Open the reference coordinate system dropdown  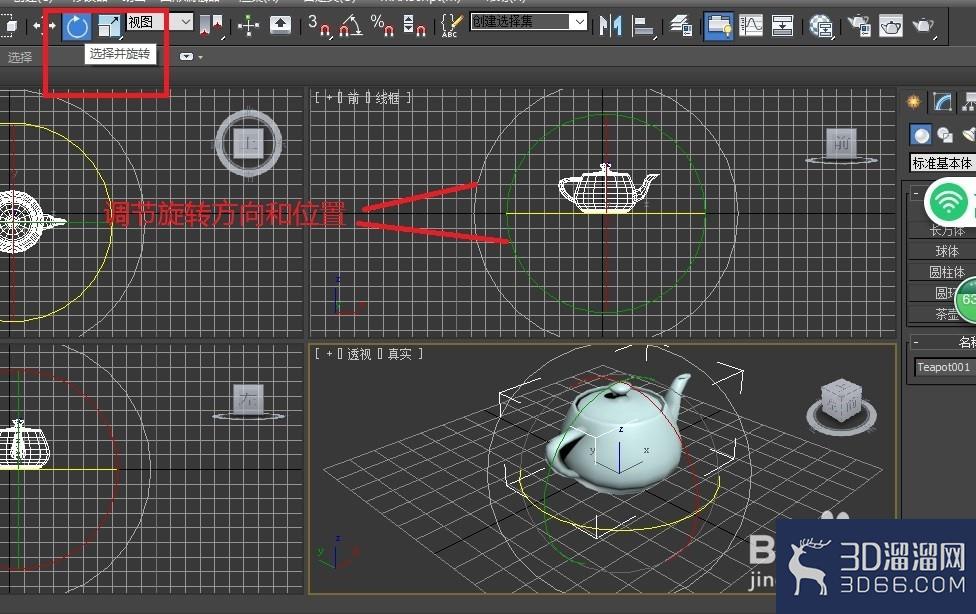[160, 22]
